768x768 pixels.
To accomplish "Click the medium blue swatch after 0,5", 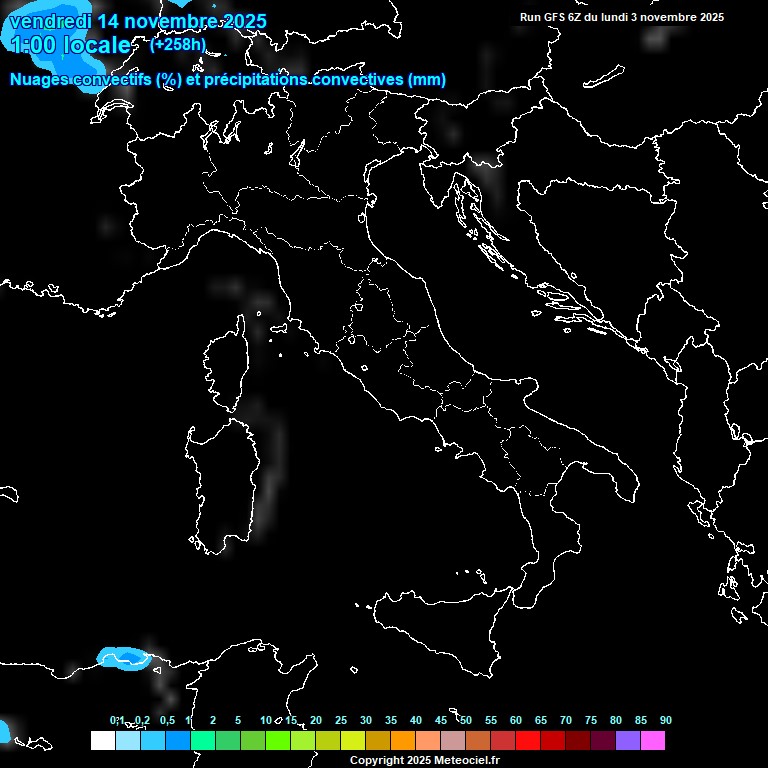I will [x=178, y=740].
